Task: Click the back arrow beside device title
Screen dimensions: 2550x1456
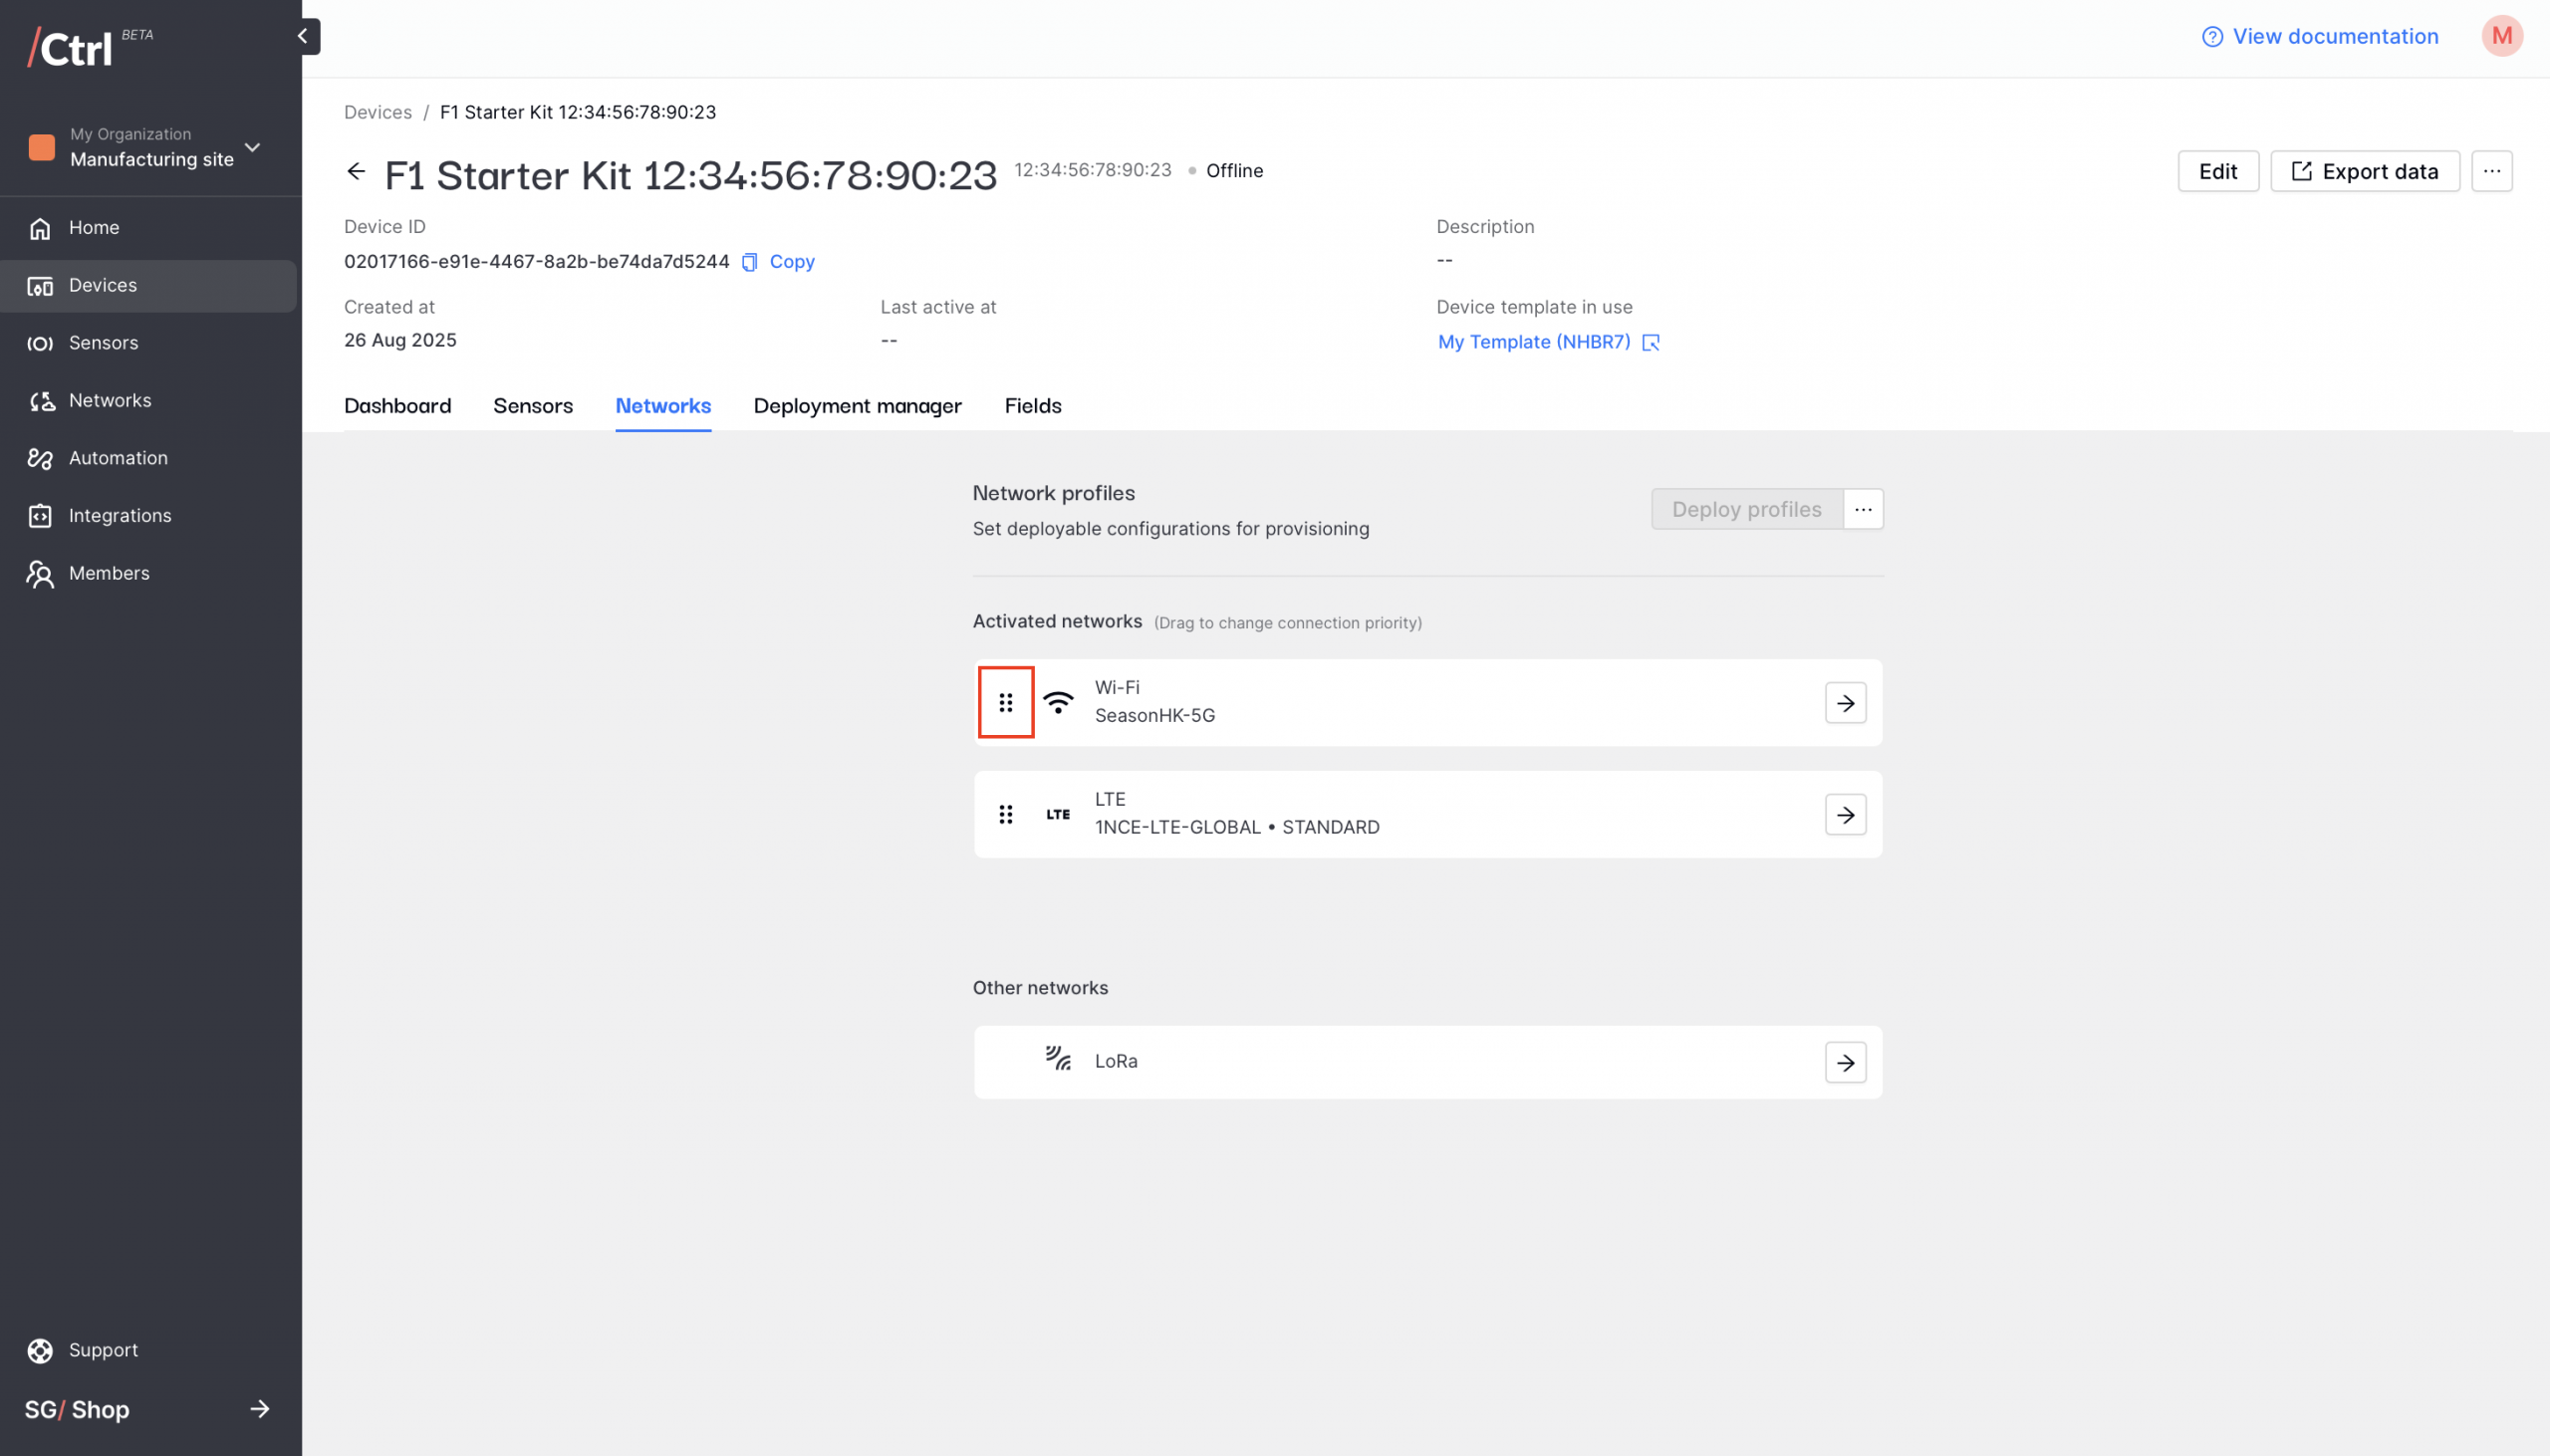Action: [356, 171]
